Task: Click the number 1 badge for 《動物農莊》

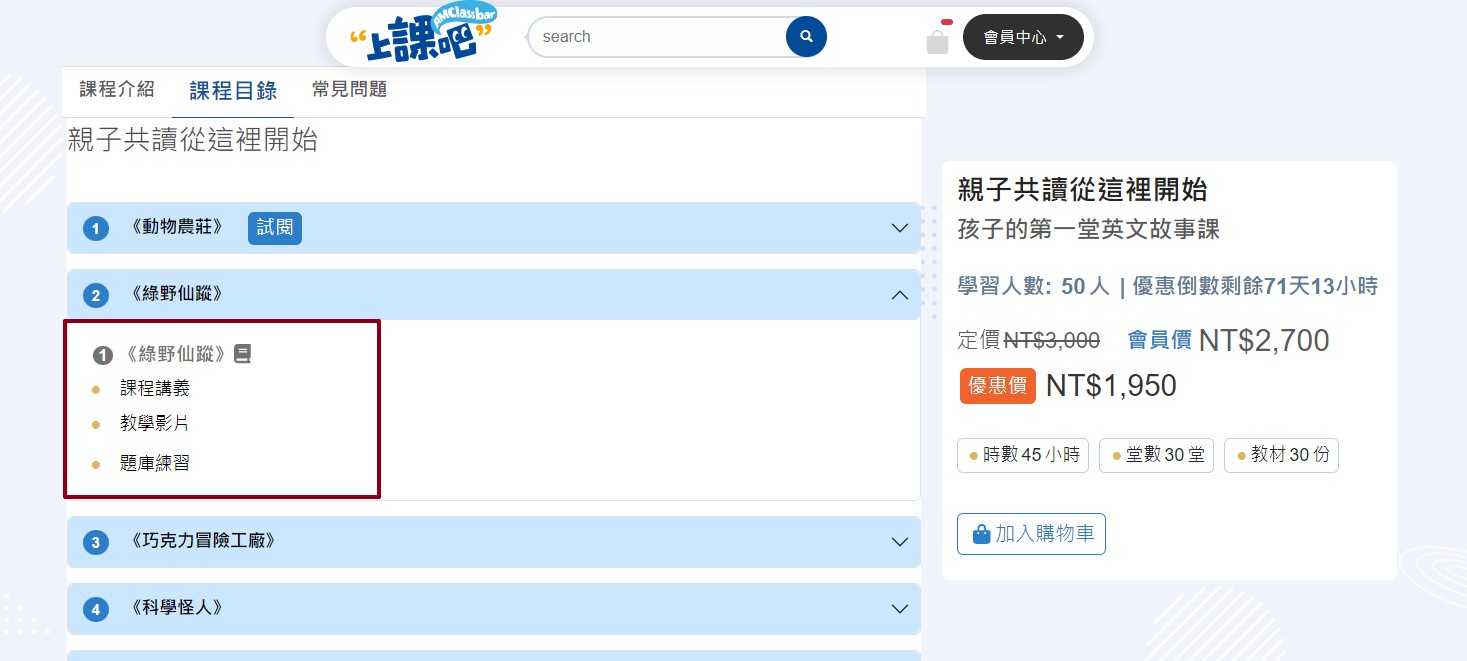Action: tap(95, 229)
